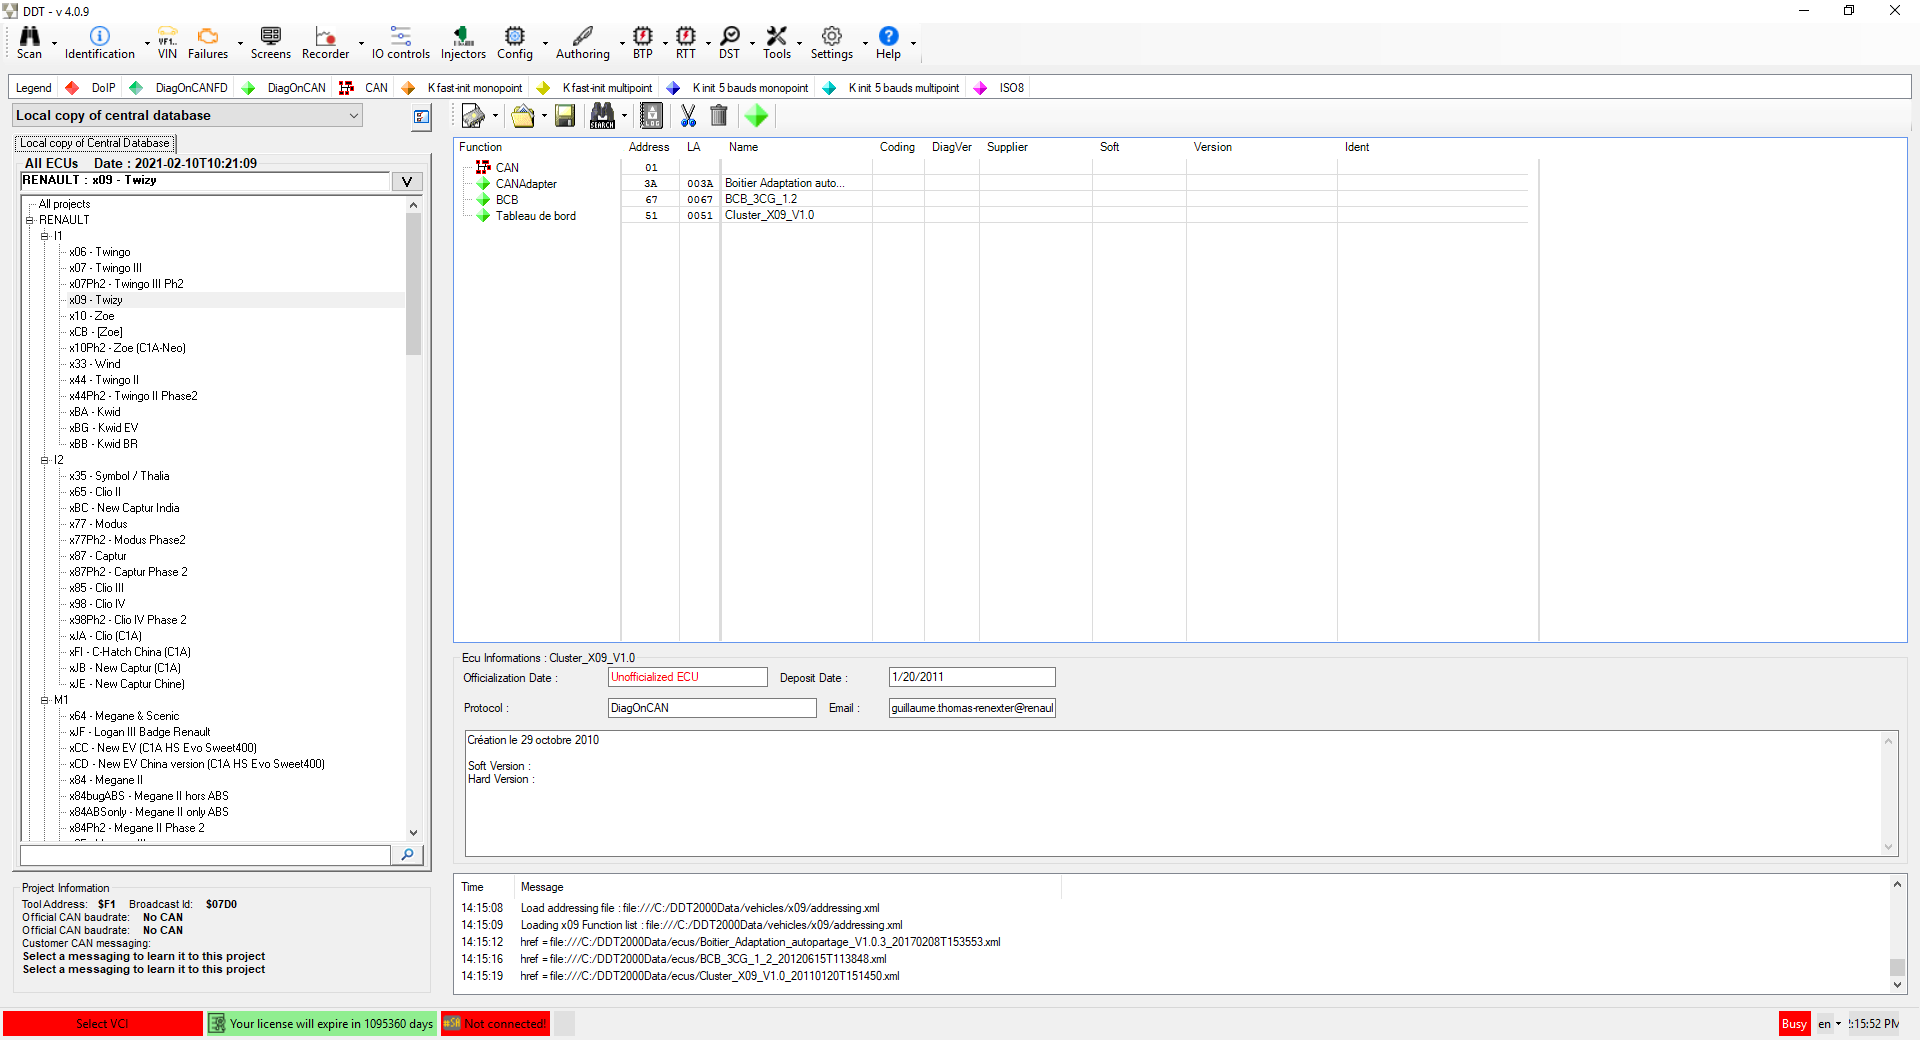Open the Local copy of central database dropdown
1920x1040 pixels.
187,116
